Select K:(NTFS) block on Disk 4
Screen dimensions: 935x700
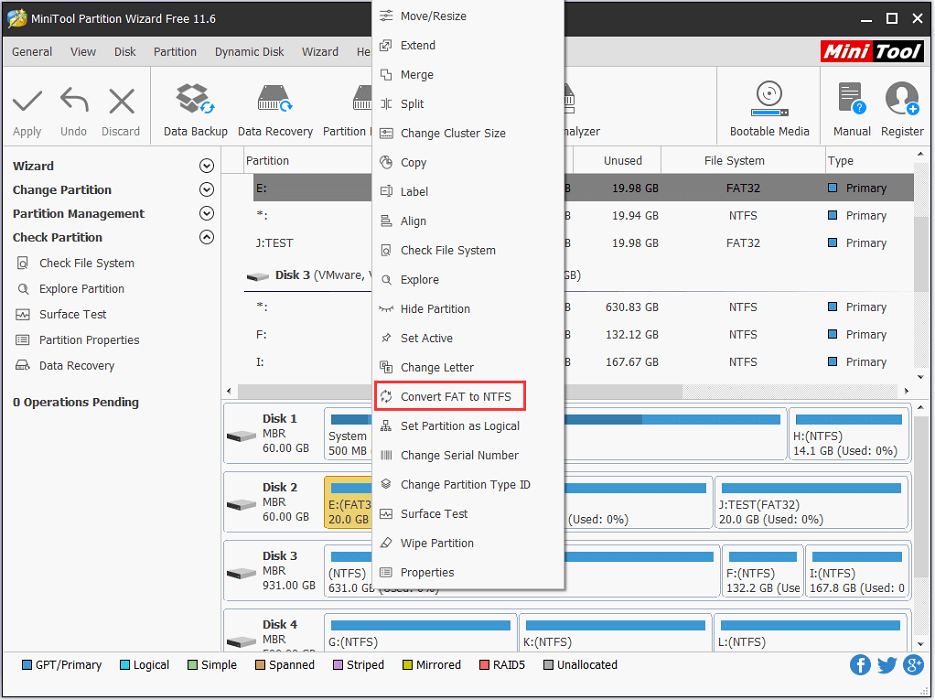(615, 632)
